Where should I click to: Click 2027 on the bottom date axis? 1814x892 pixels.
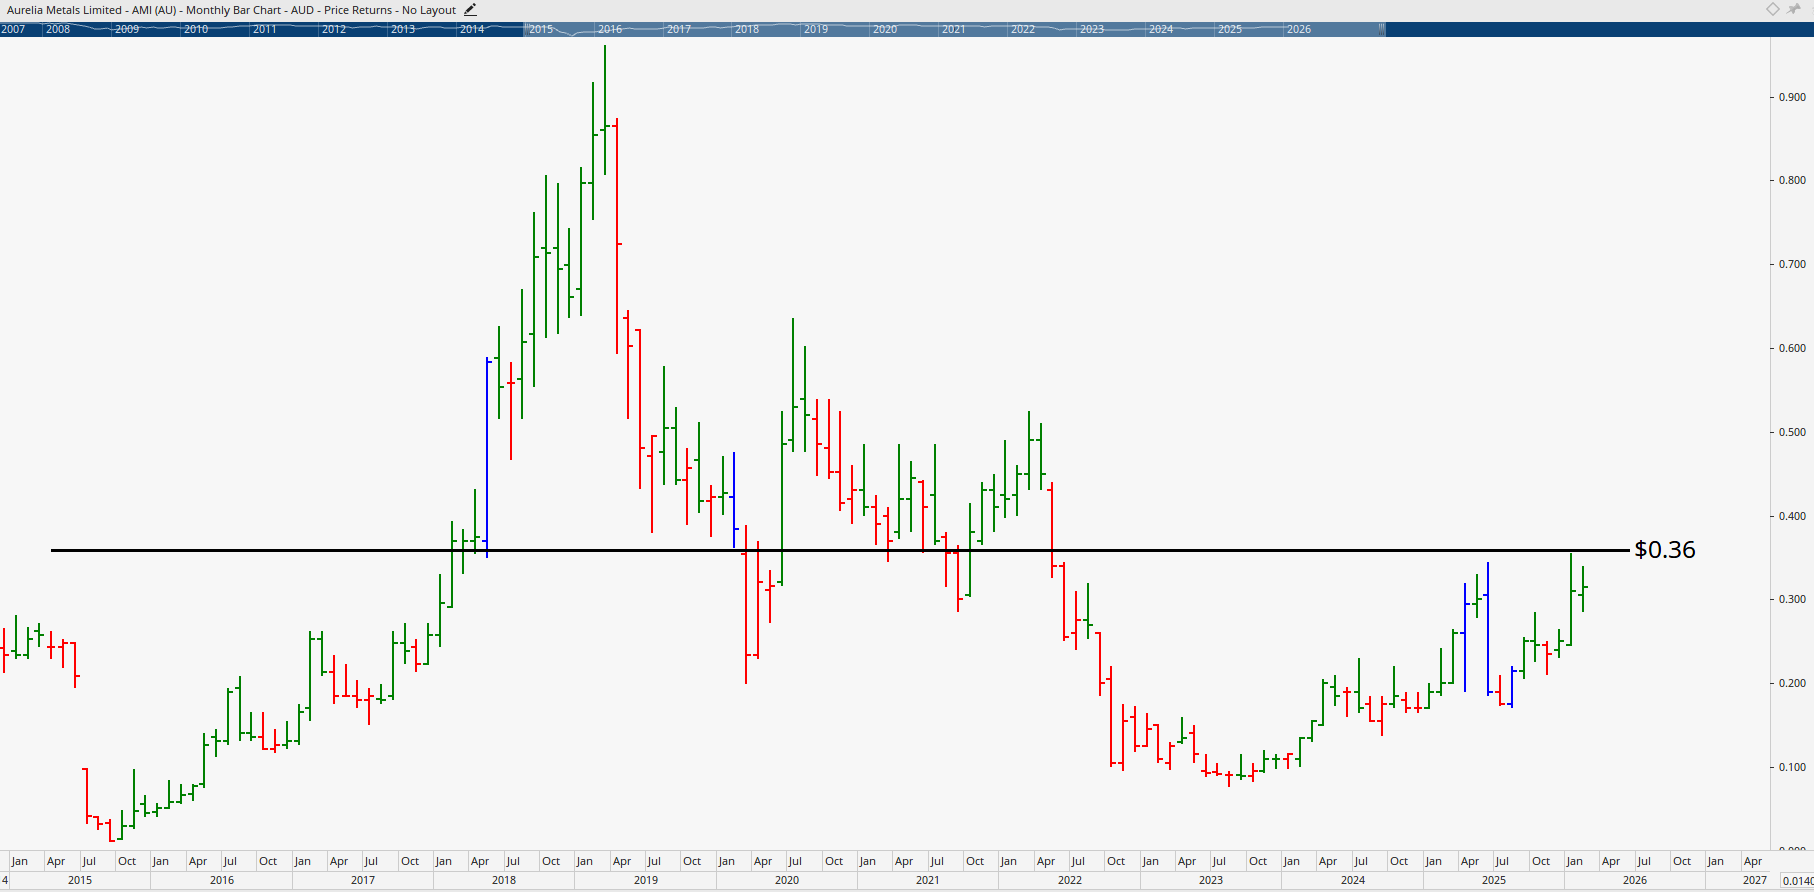tap(1754, 880)
